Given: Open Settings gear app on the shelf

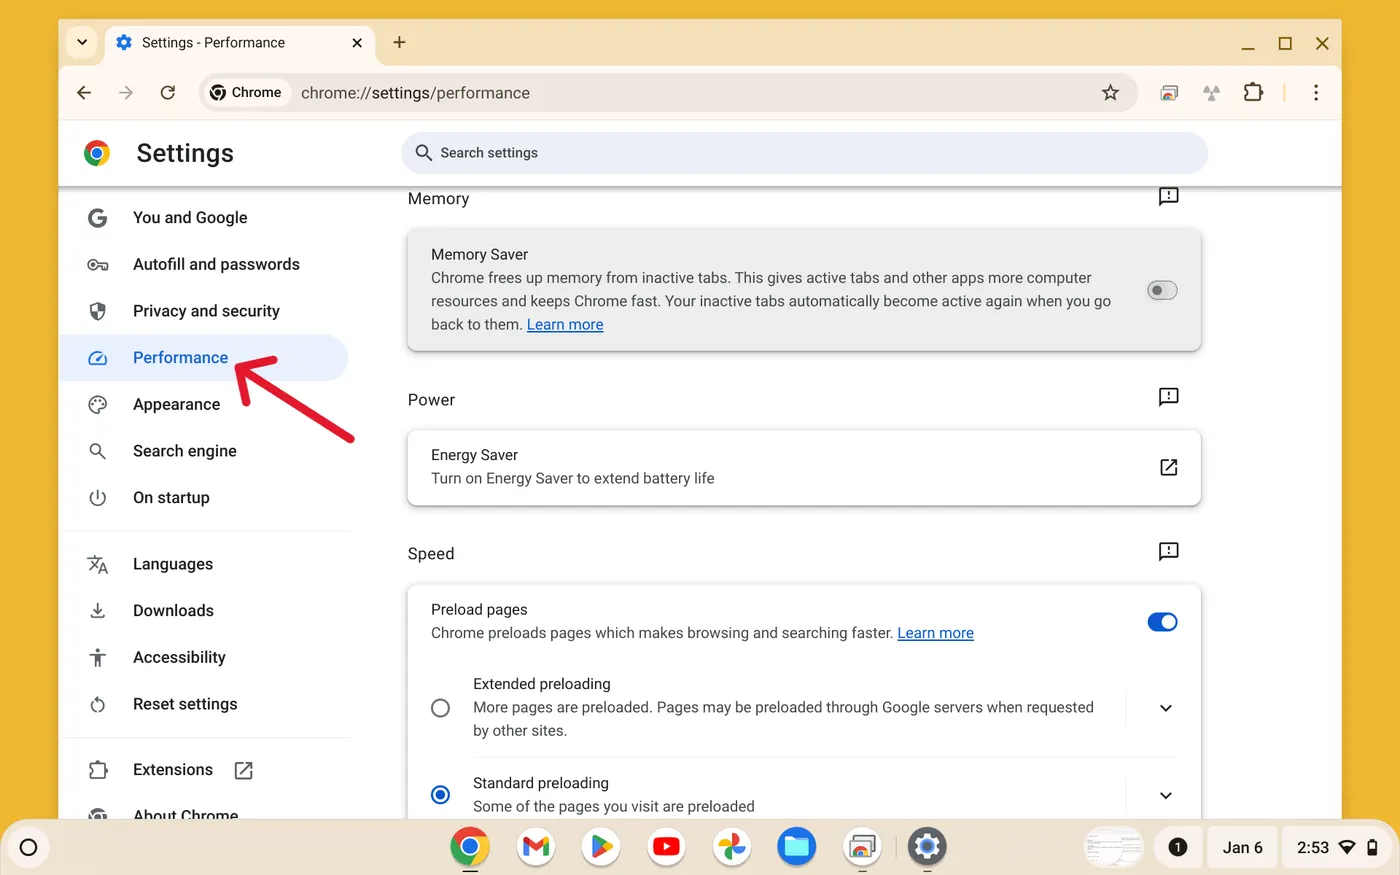Looking at the screenshot, I should [927, 847].
